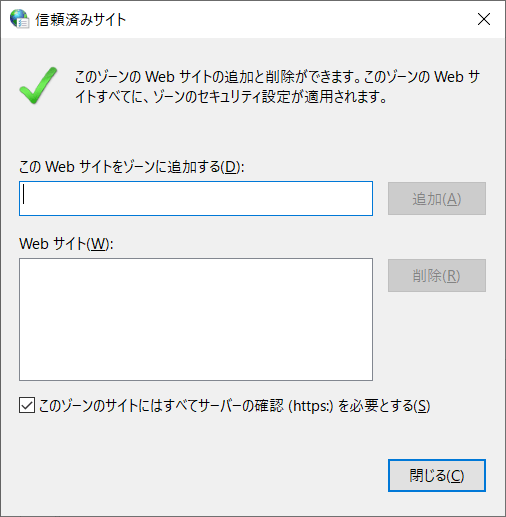Click the 追加(A) button

(437, 199)
